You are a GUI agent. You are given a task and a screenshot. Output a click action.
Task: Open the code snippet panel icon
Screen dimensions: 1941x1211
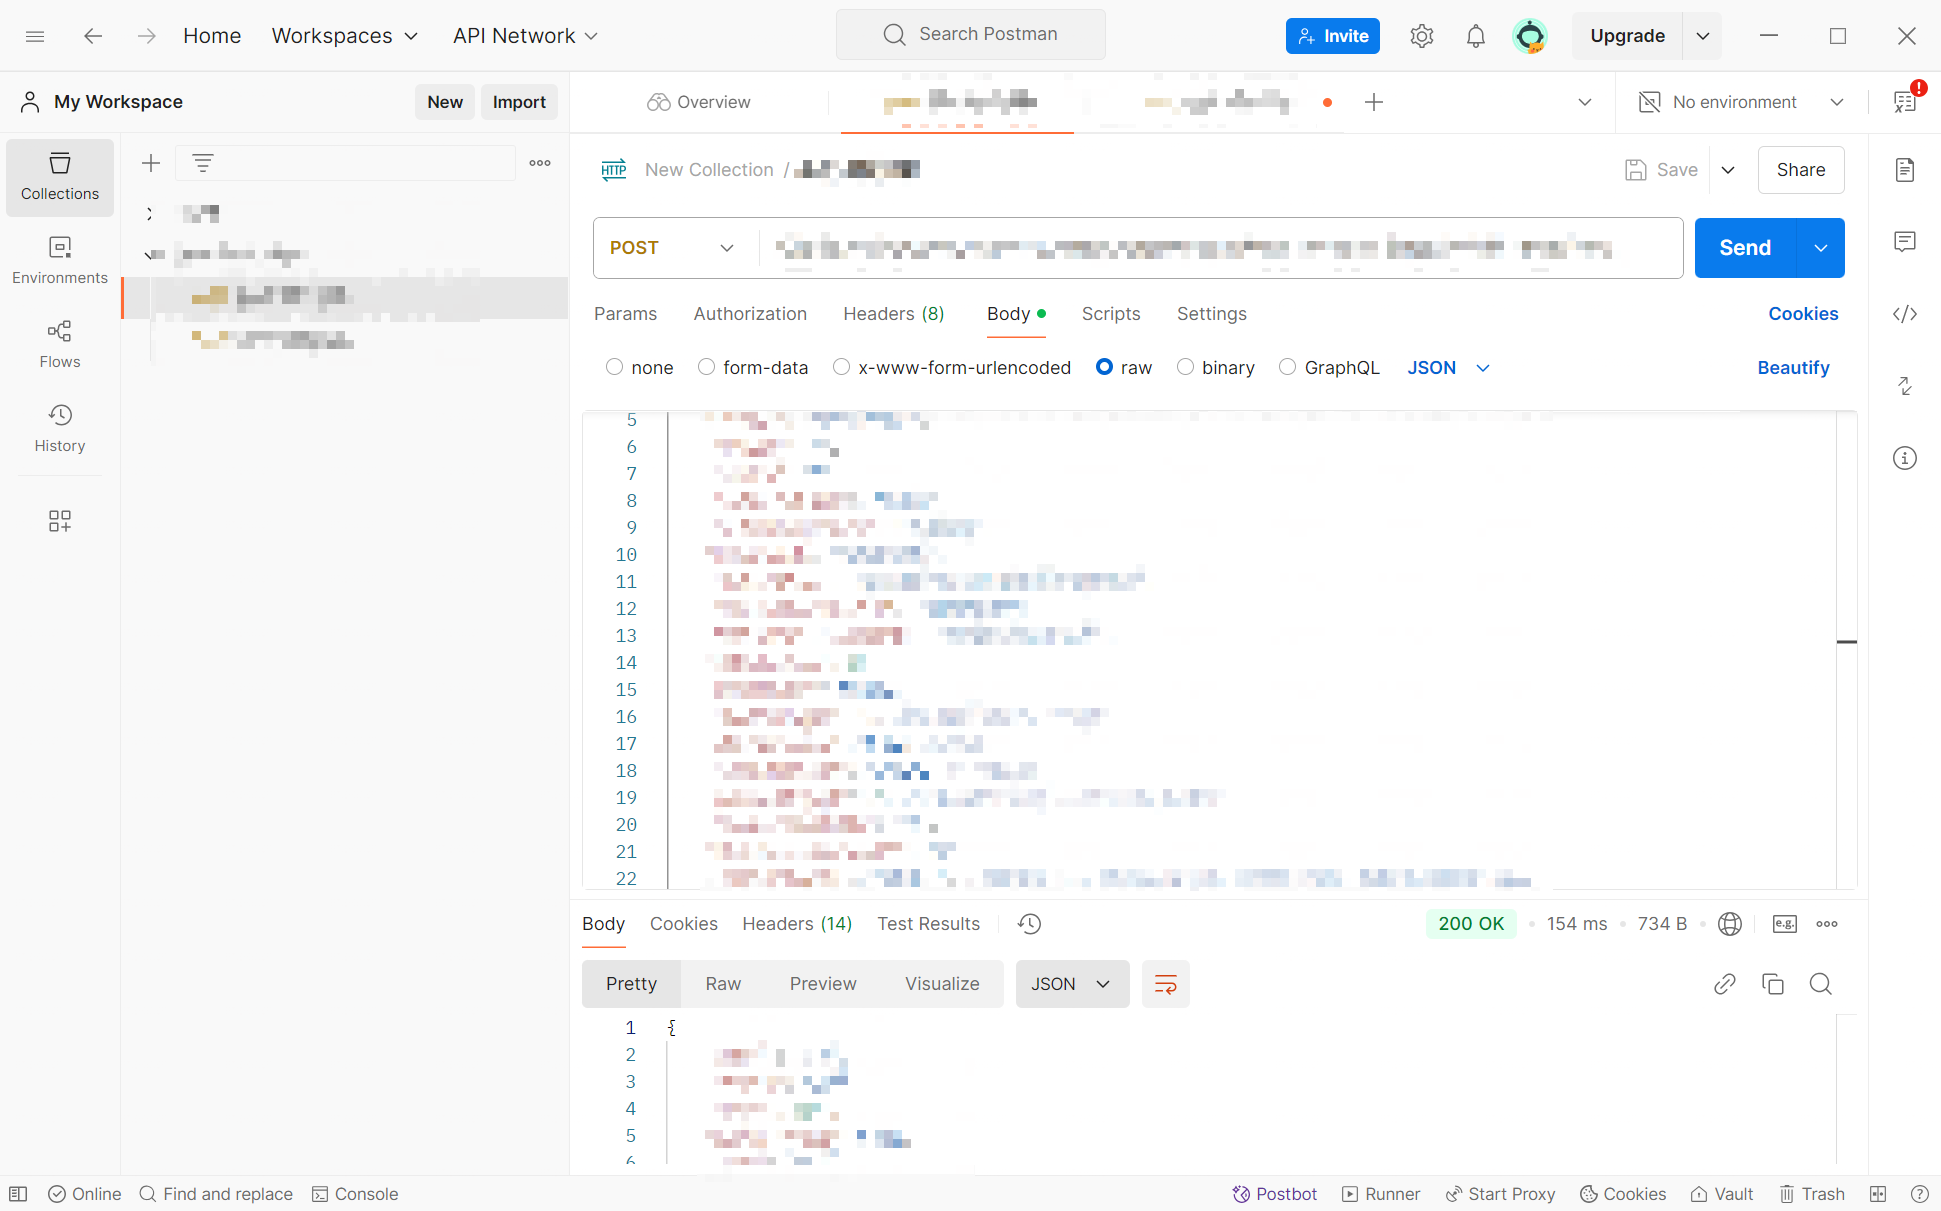point(1904,314)
